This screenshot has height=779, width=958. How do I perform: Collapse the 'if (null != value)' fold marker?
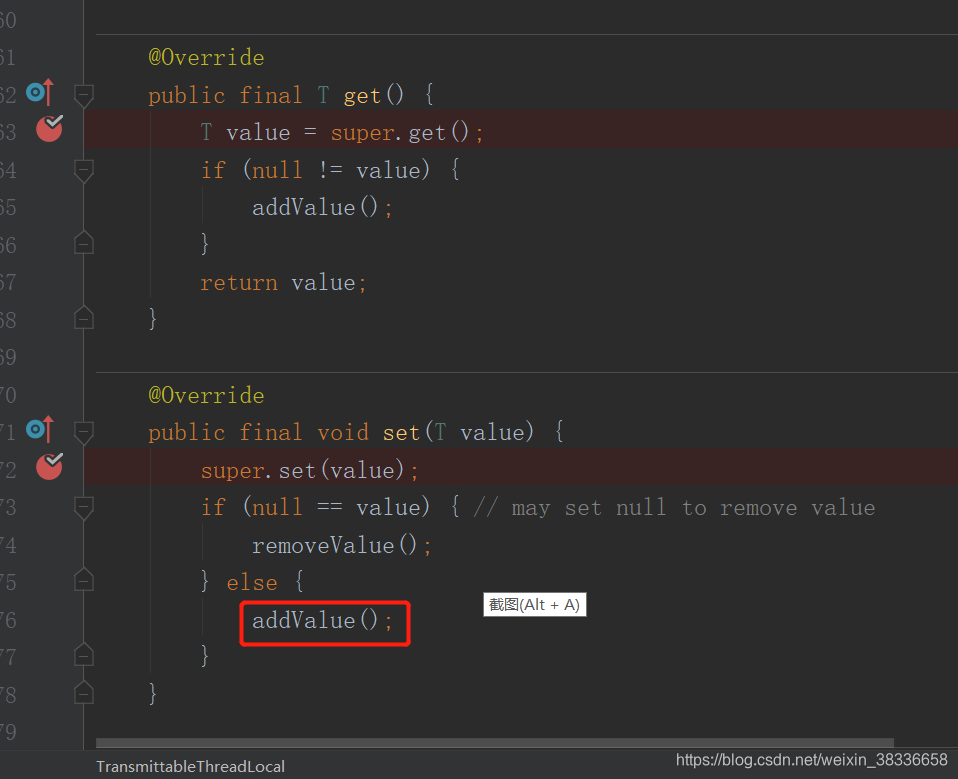(x=84, y=170)
